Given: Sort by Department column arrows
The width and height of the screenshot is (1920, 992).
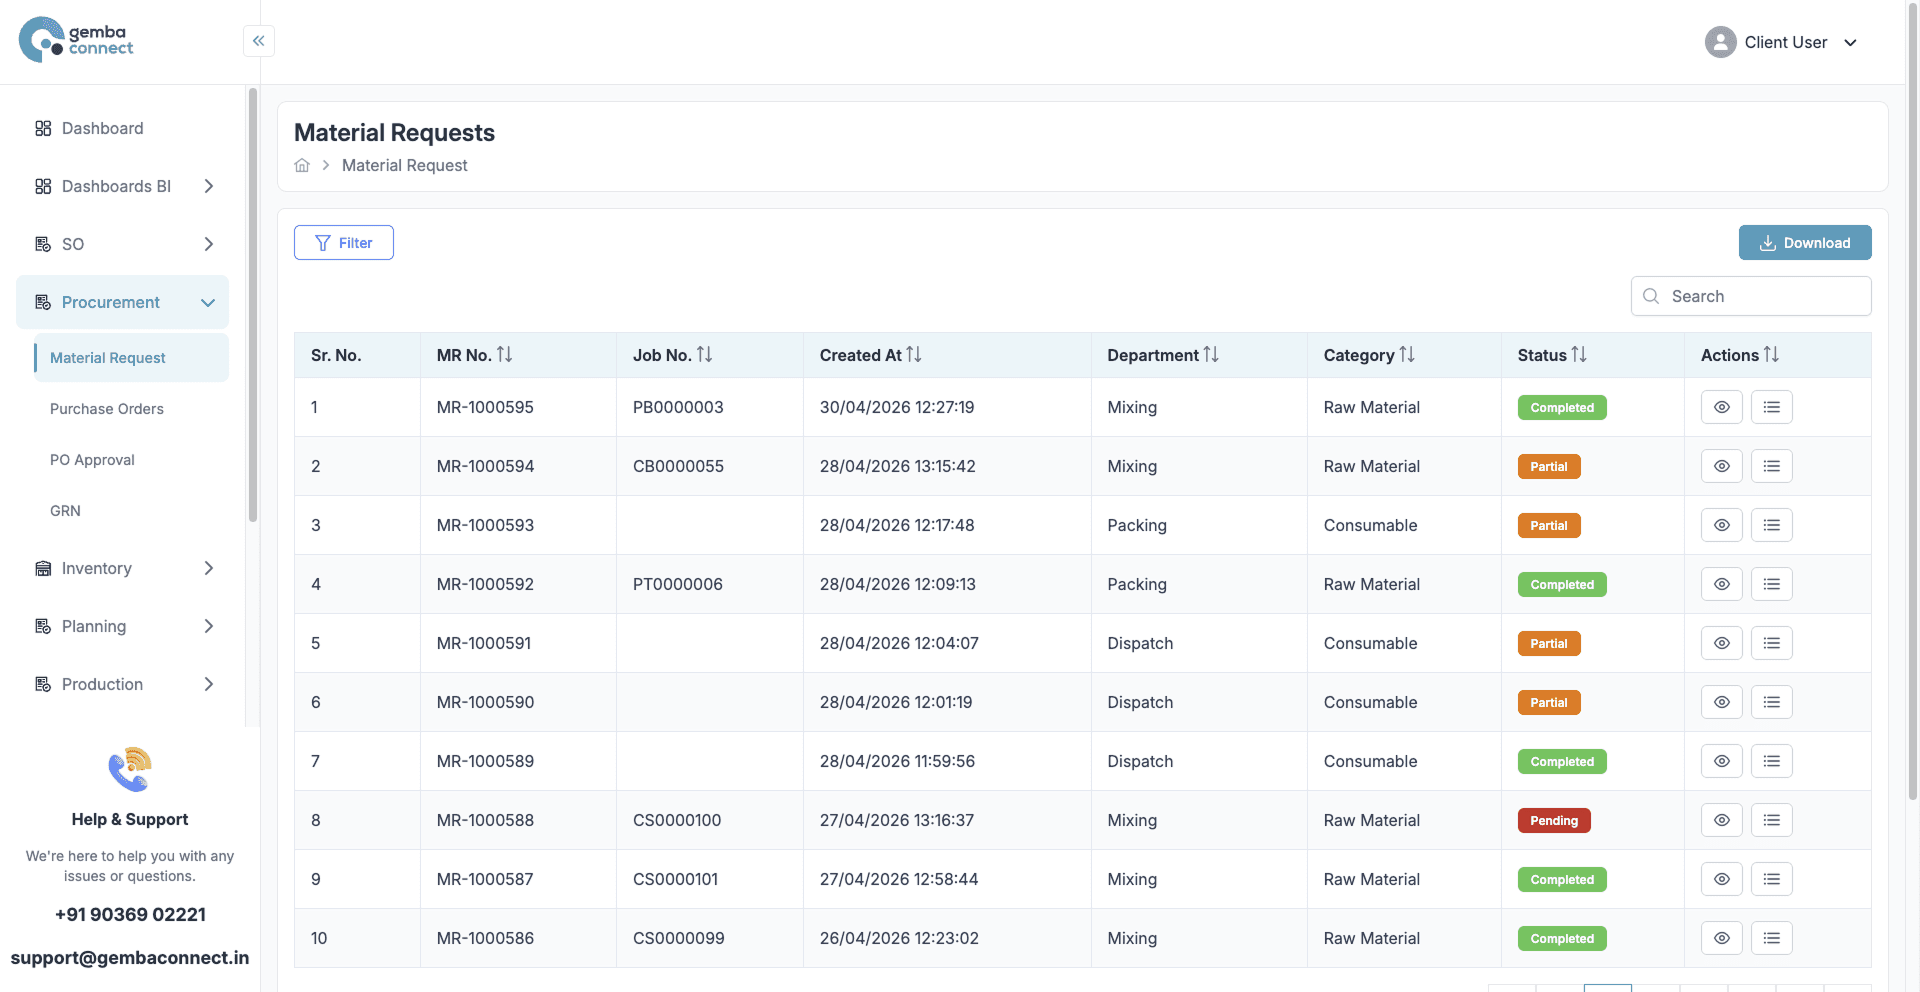Looking at the screenshot, I should pos(1211,354).
